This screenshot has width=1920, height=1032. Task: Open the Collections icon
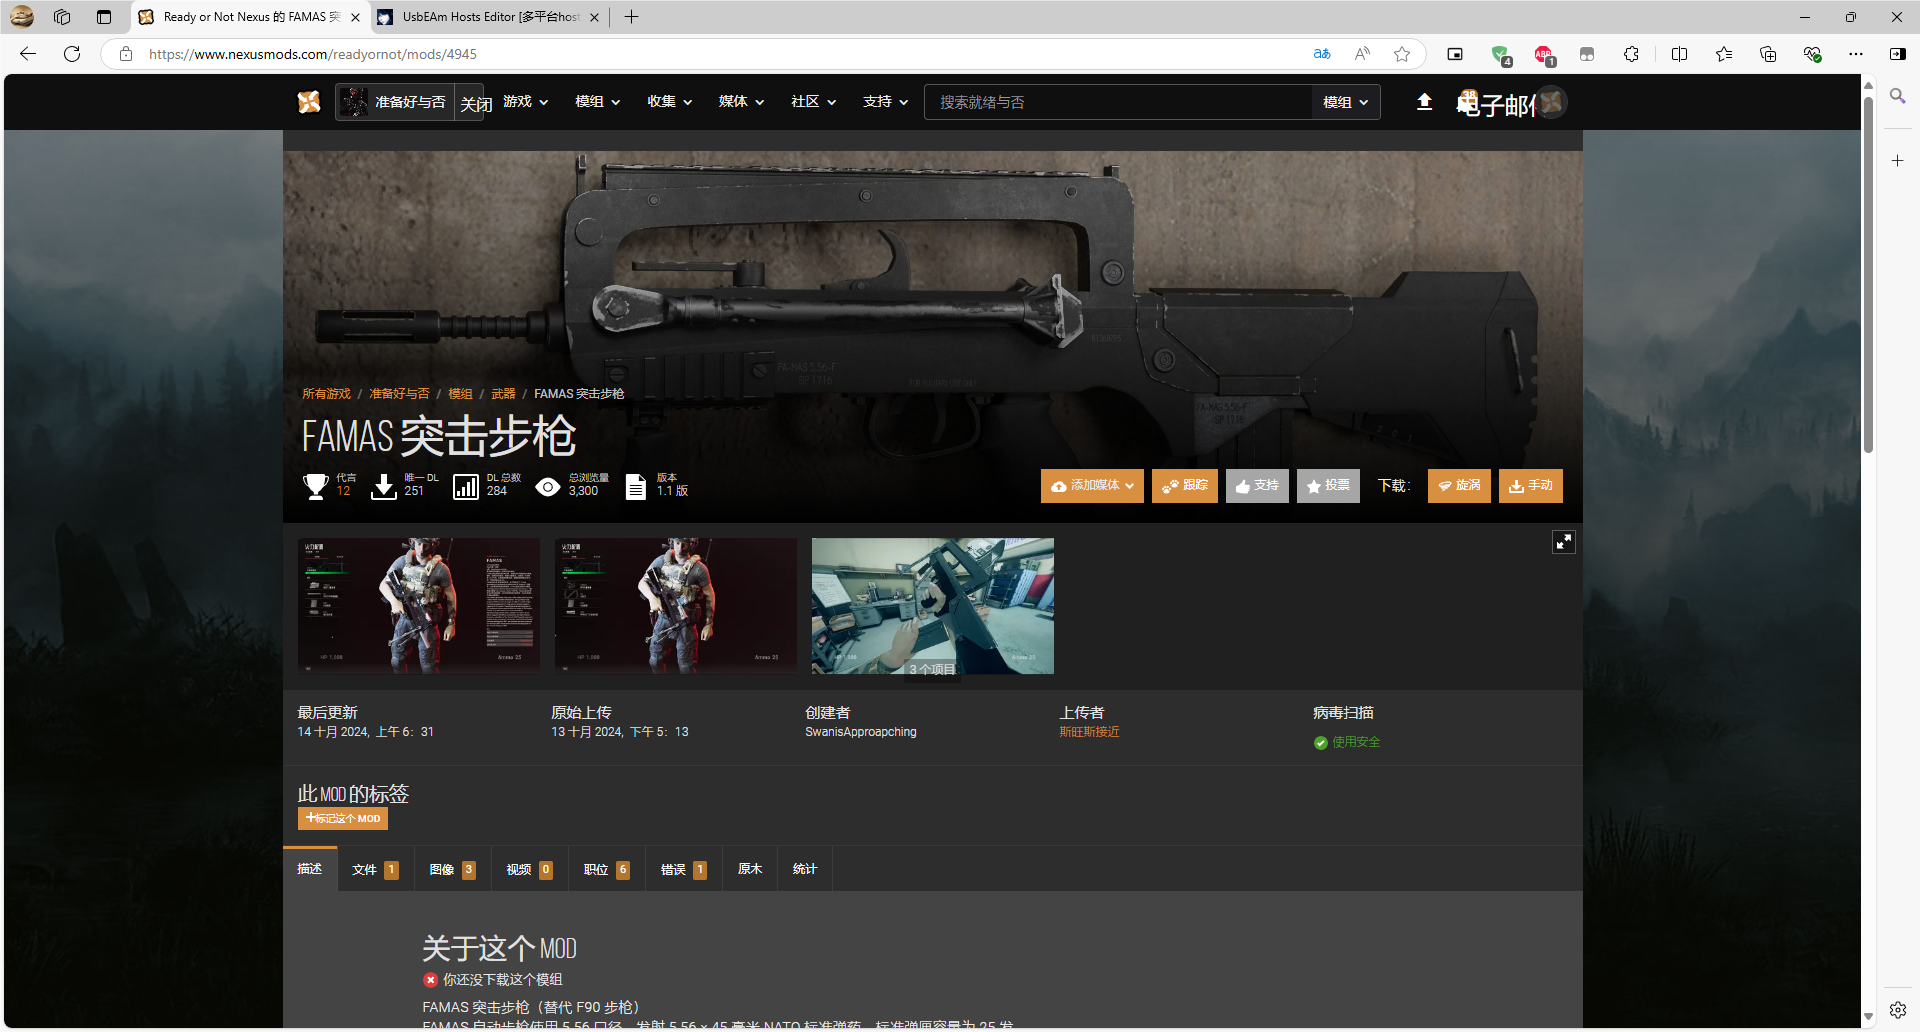click(1767, 54)
